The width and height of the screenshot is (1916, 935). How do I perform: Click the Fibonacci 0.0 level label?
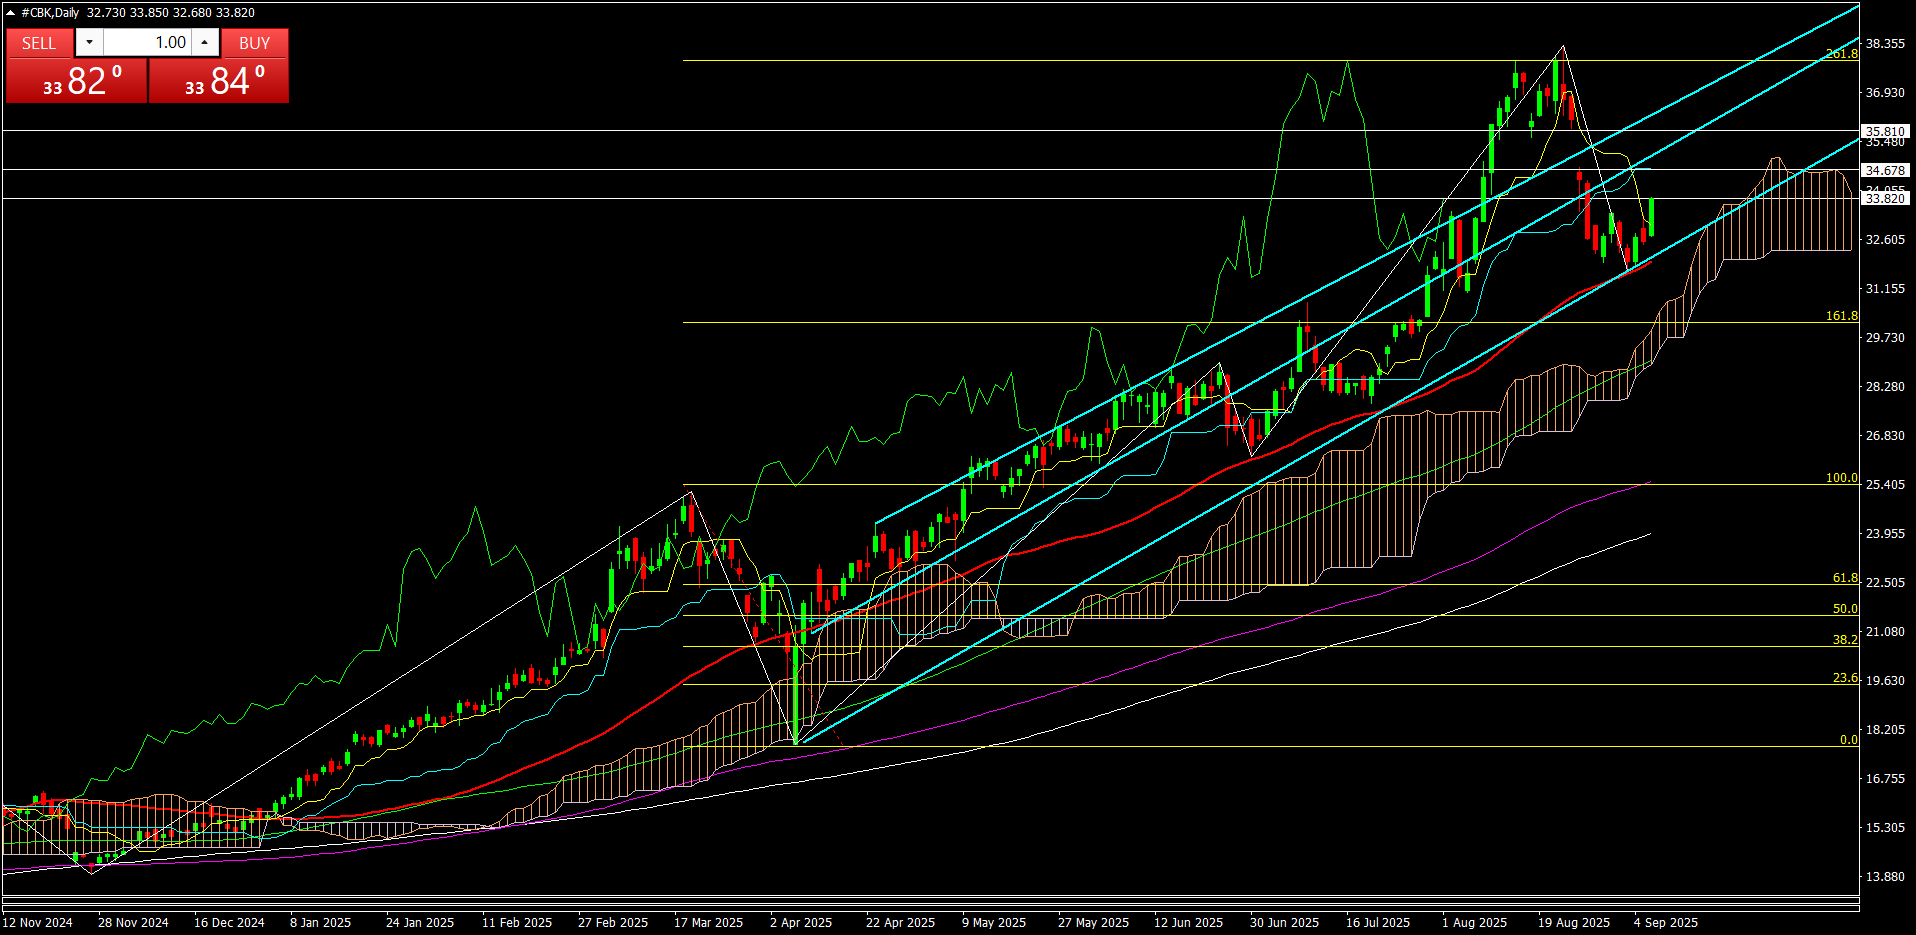1848,740
